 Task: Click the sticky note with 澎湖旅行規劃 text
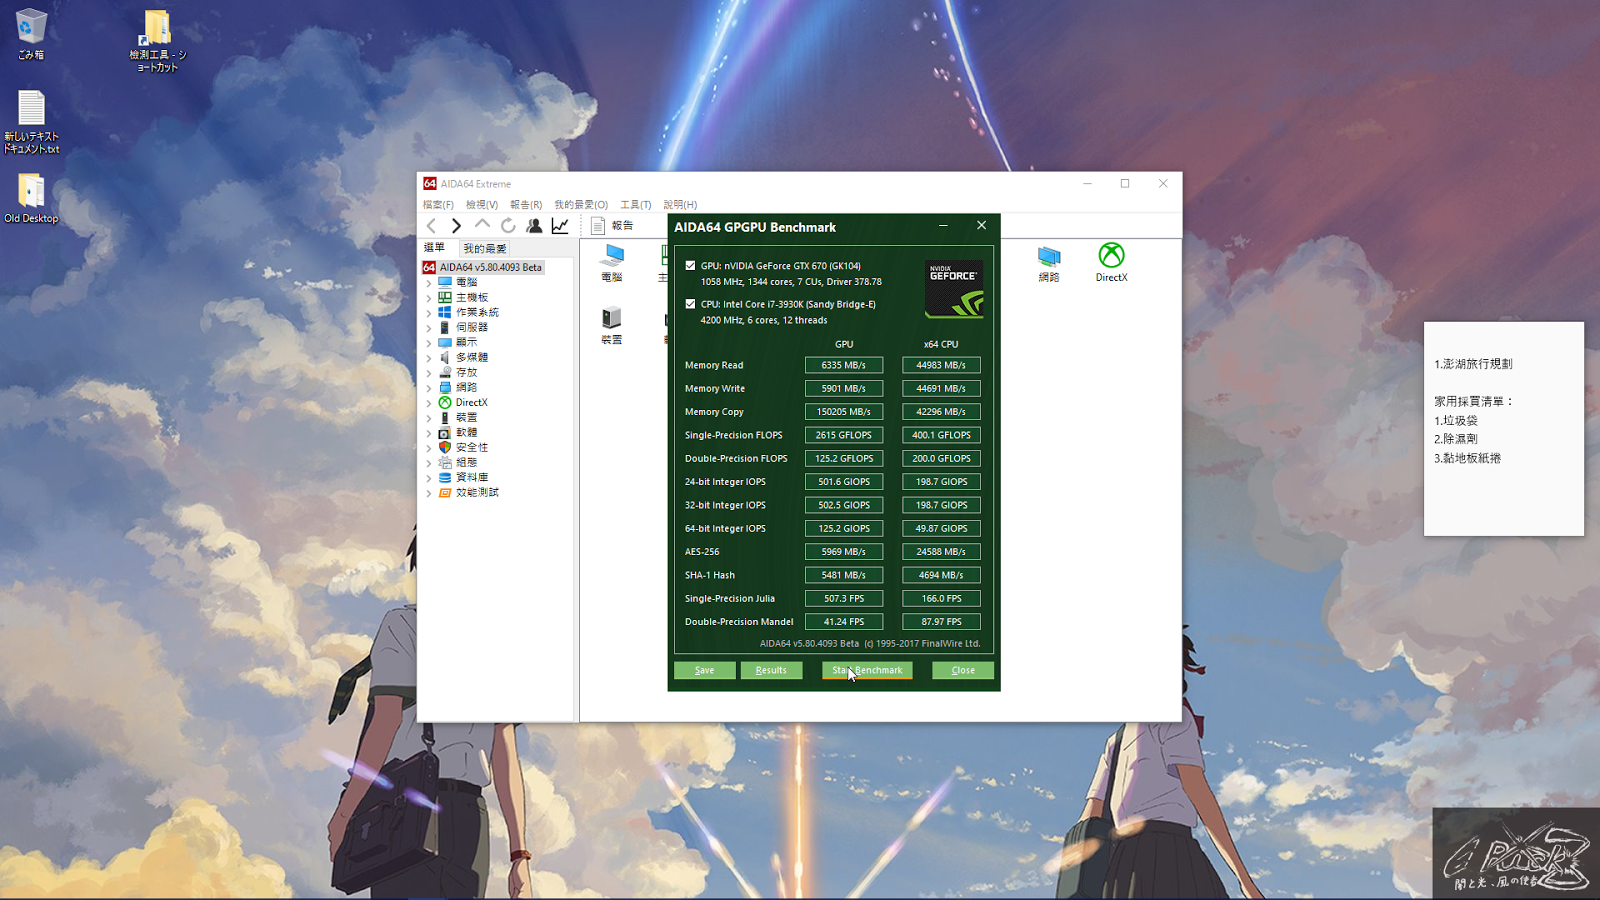(1504, 429)
